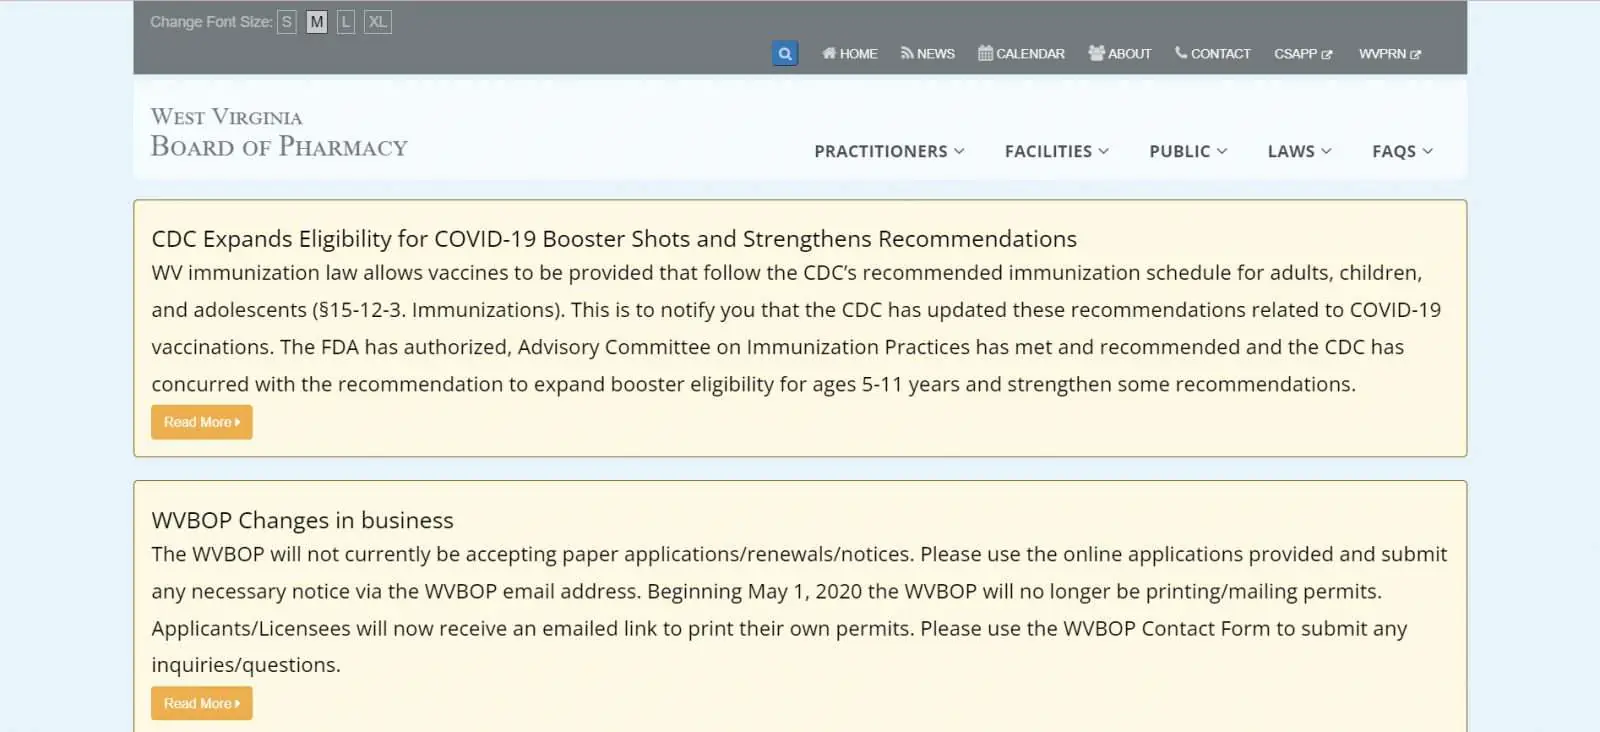Open the FAQs menu
Image resolution: width=1600 pixels, height=732 pixels.
[1402, 151]
